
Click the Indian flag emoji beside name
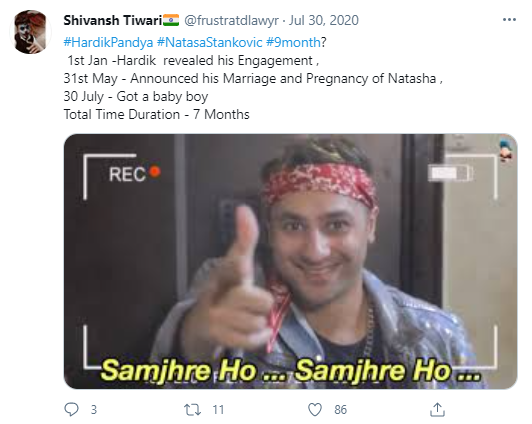click(171, 20)
